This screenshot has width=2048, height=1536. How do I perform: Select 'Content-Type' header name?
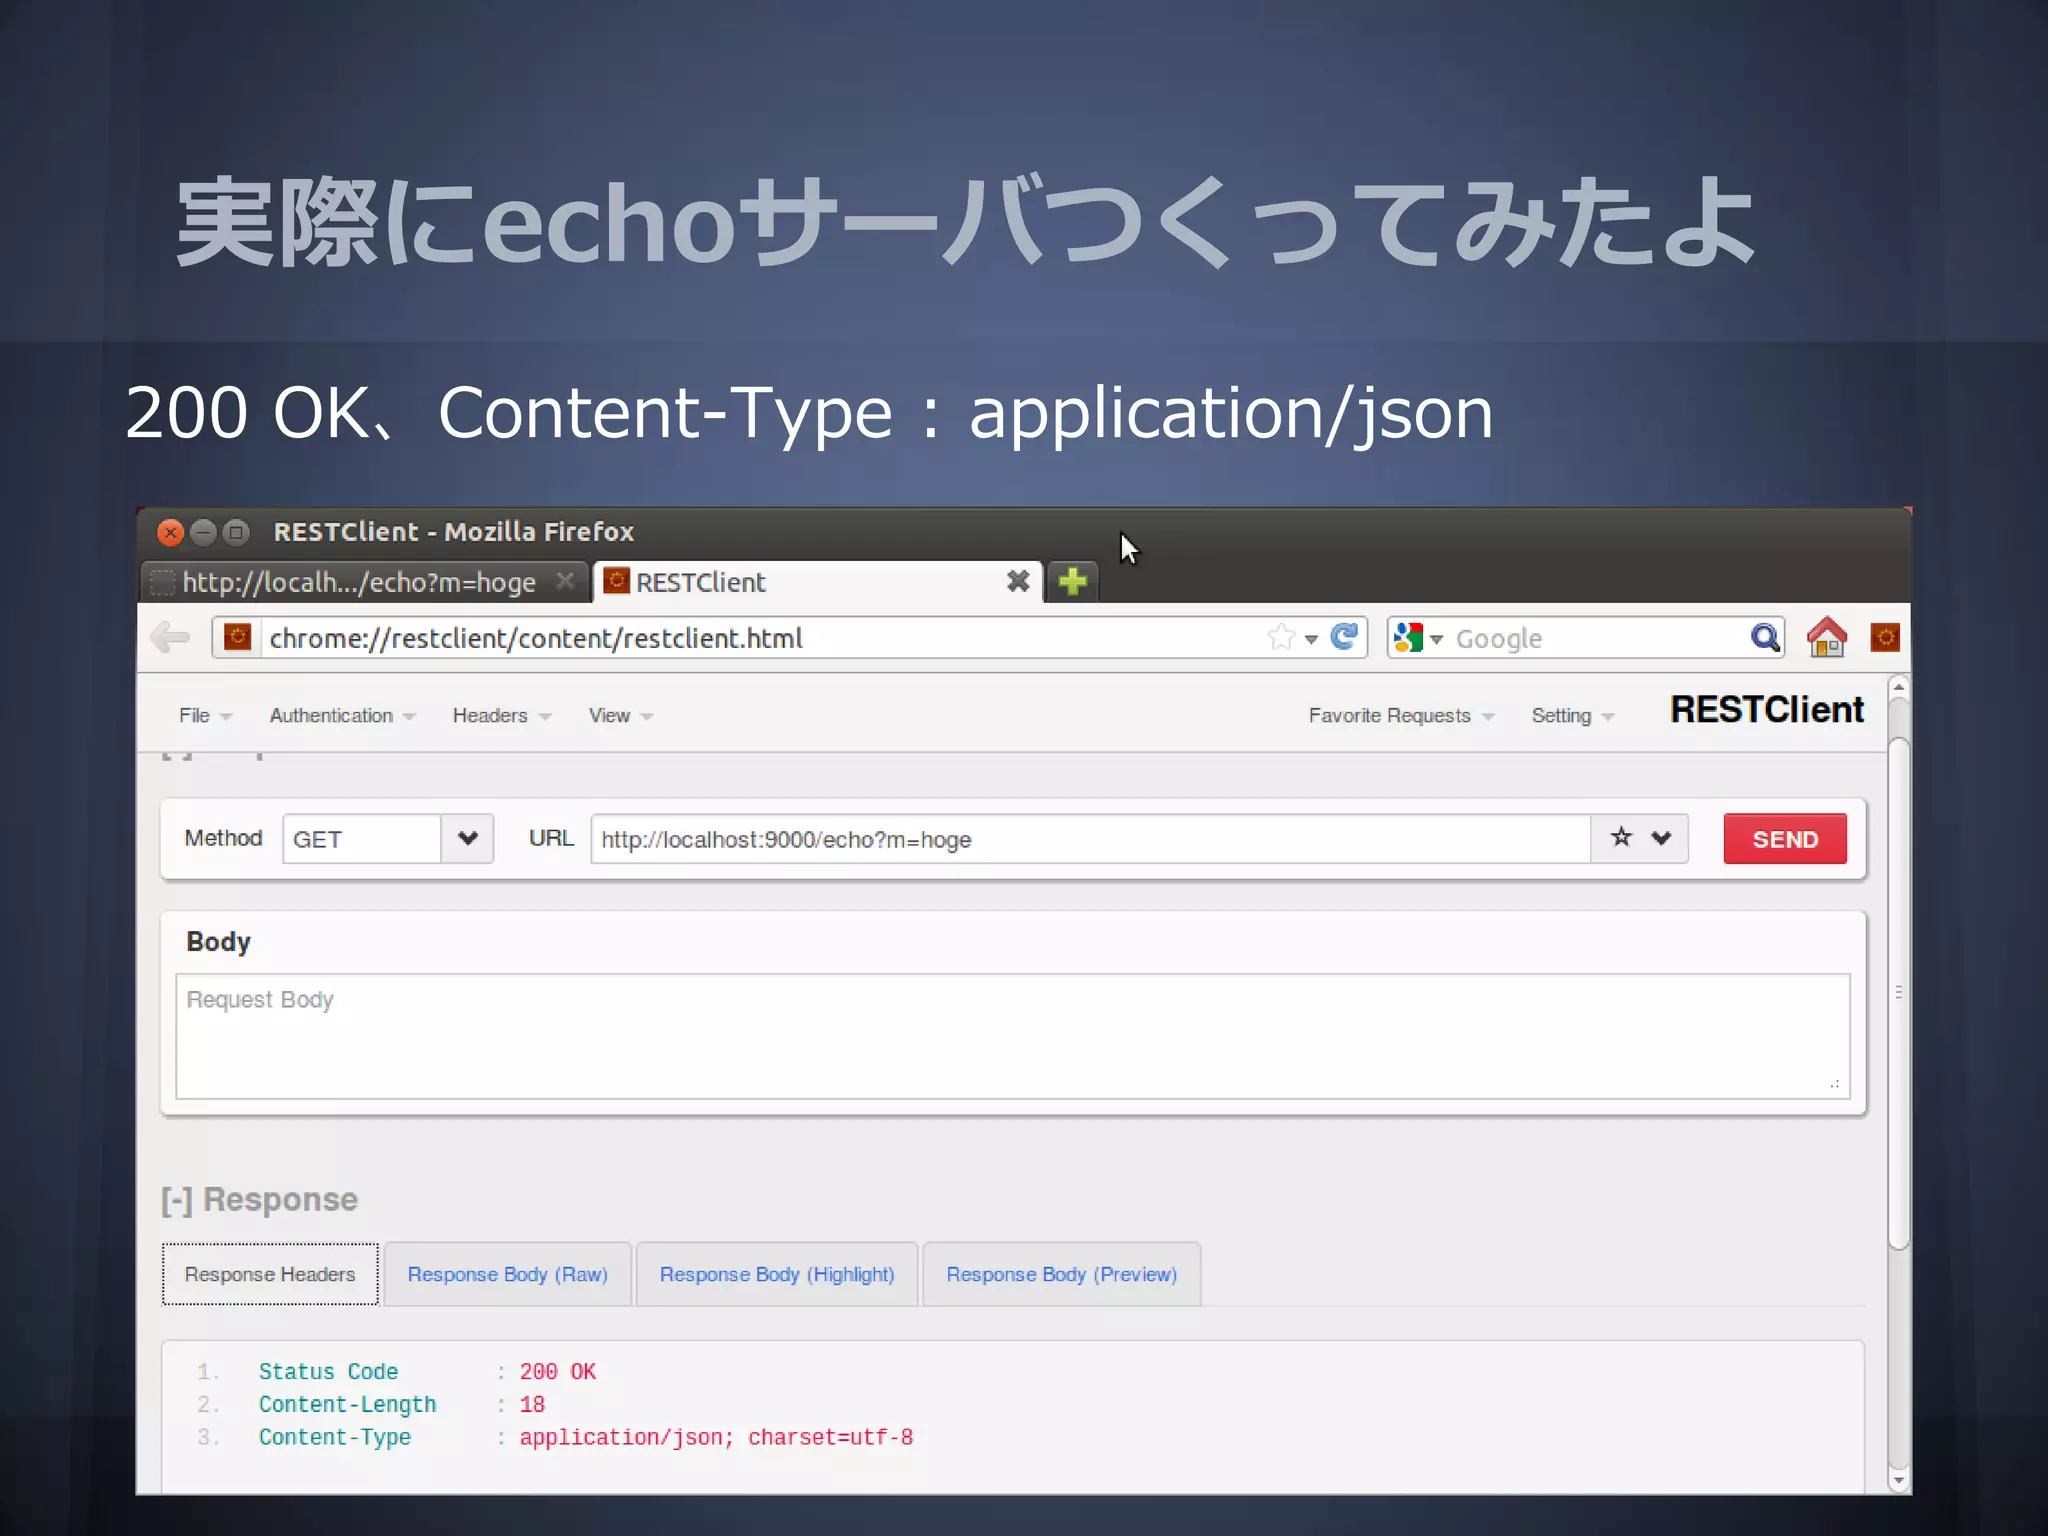[x=335, y=1438]
